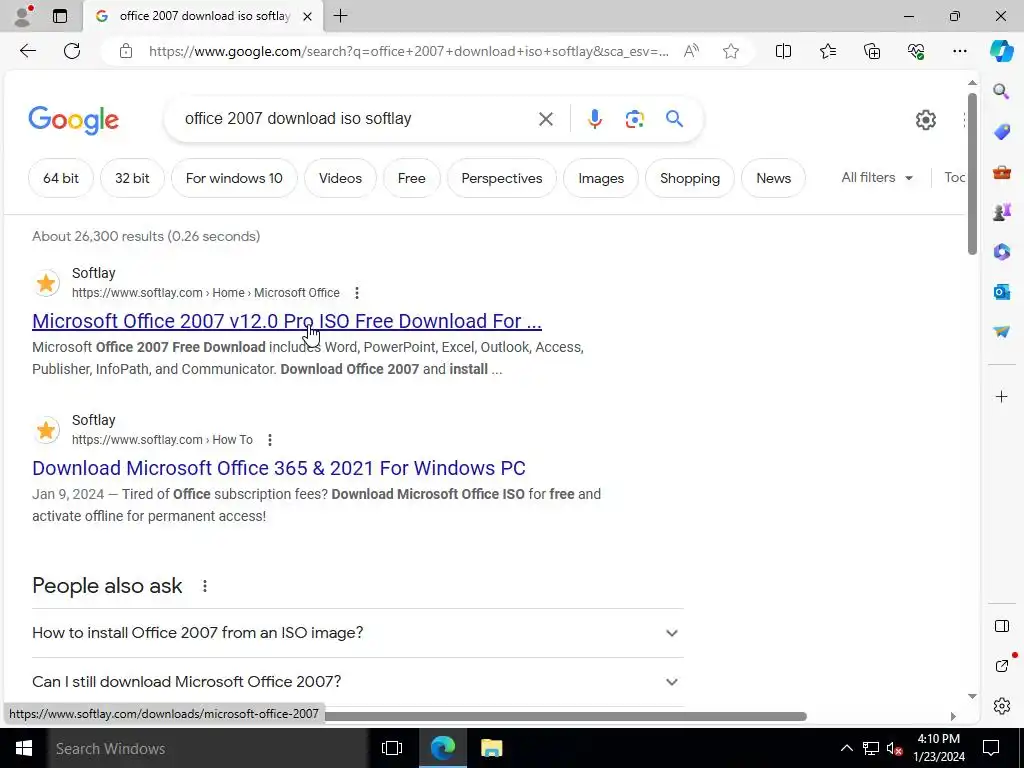Toggle sidebar panel layout icon

(1002, 626)
